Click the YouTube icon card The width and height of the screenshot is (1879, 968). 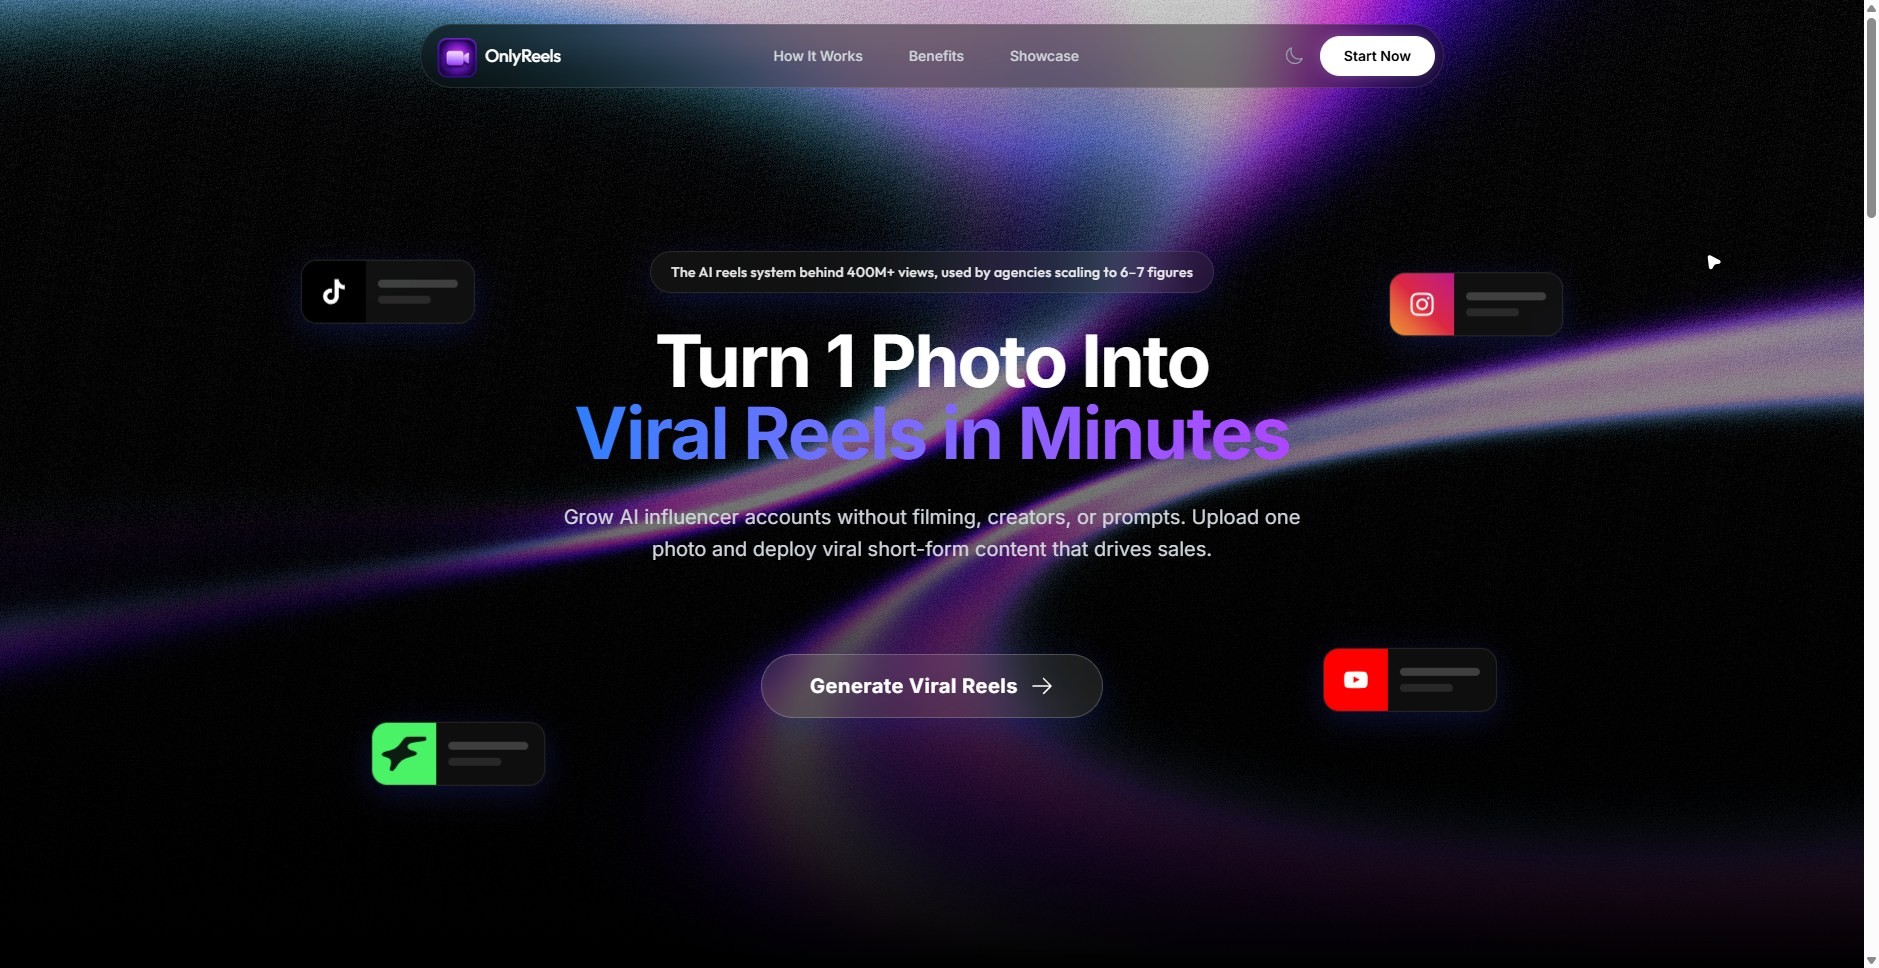[x=1410, y=680]
